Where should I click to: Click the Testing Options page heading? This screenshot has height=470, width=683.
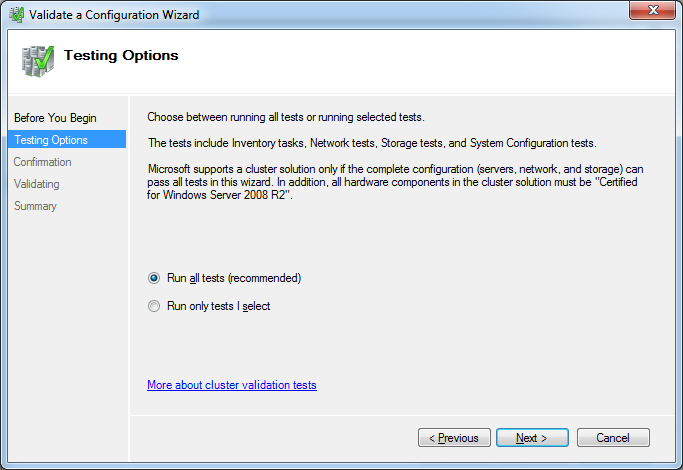121,55
